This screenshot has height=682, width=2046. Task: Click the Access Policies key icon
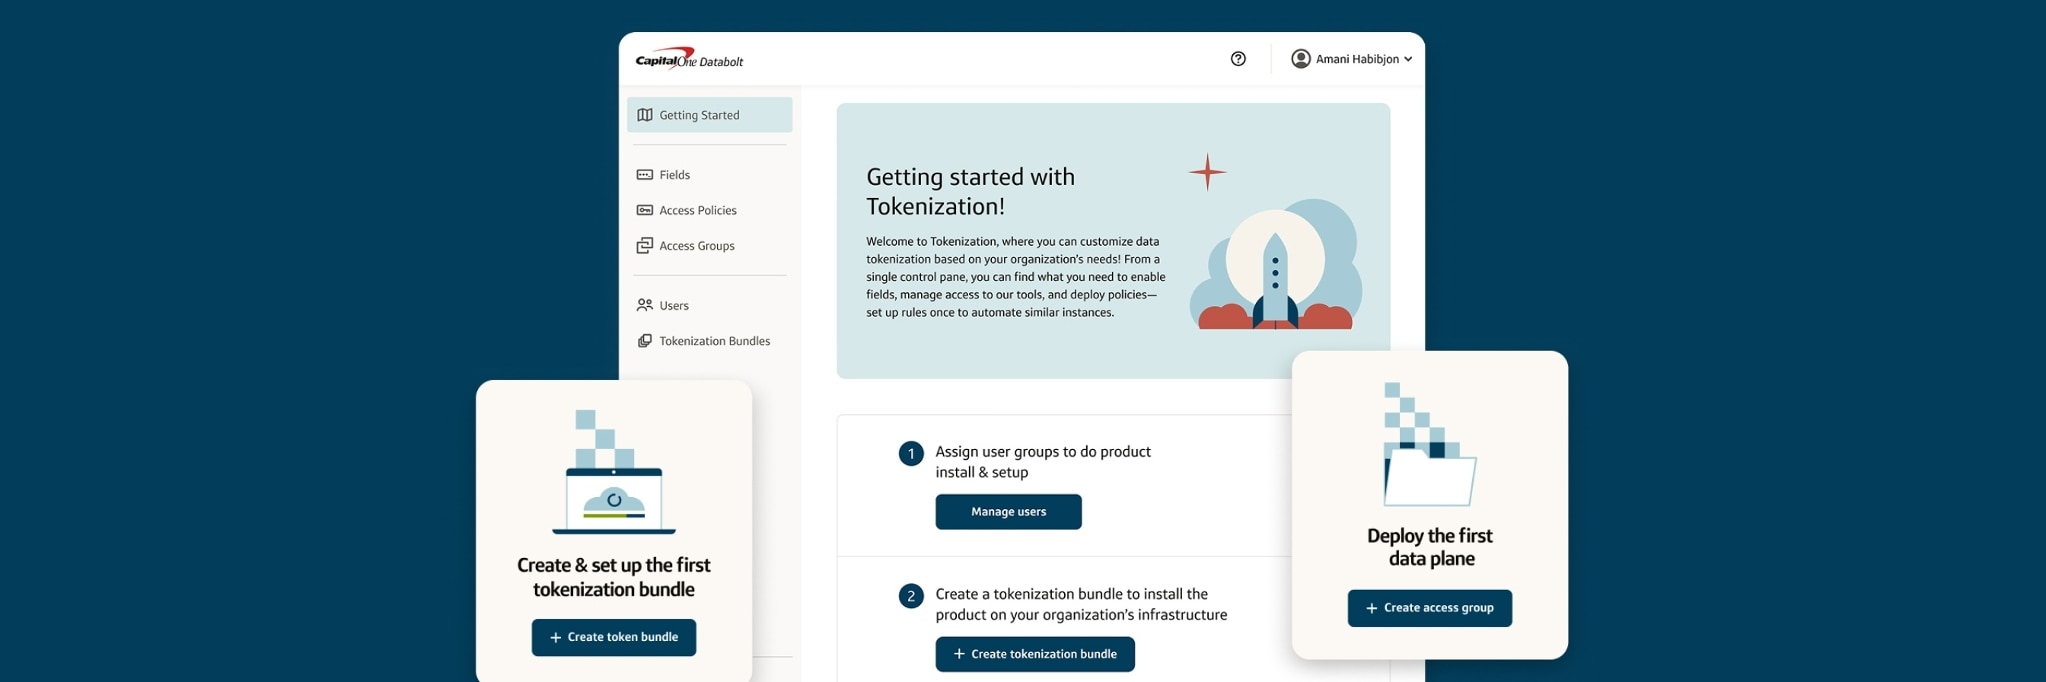click(x=645, y=210)
